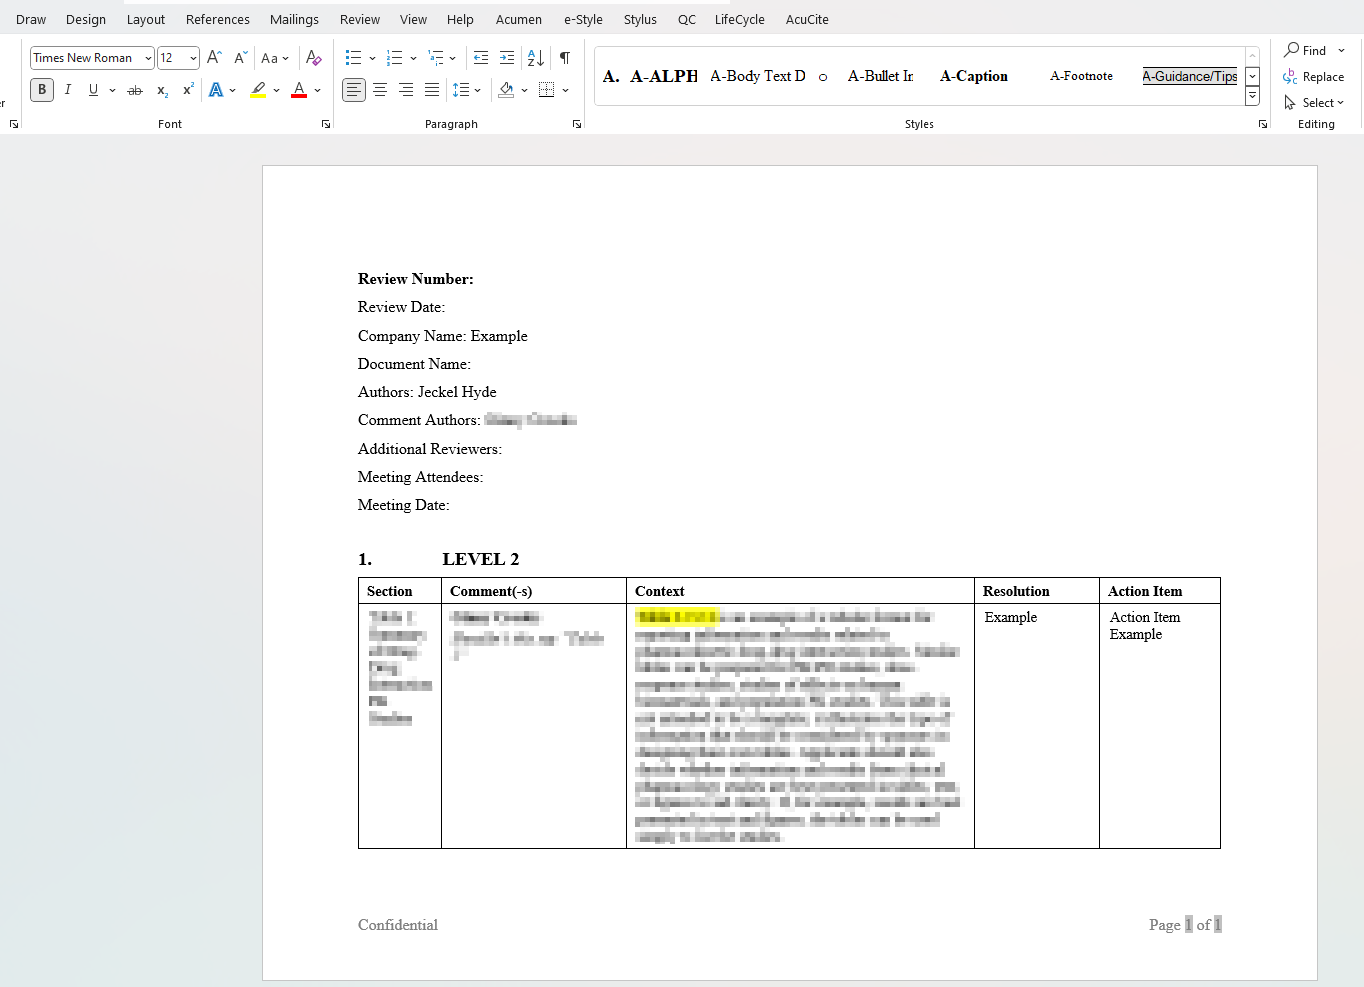Align paragraph text to the right

pos(406,90)
